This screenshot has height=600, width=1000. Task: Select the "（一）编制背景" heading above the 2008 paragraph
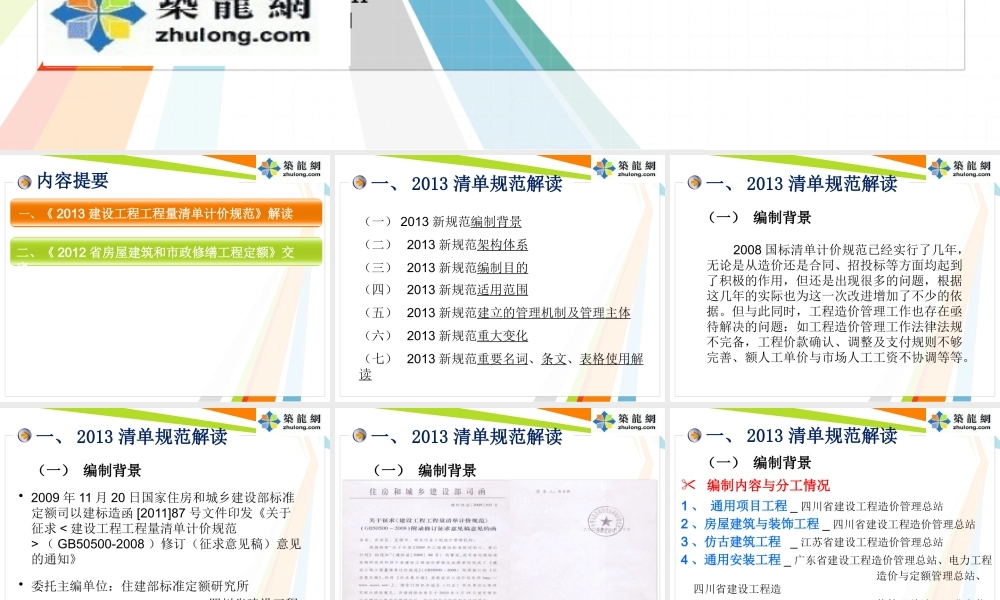click(759, 217)
